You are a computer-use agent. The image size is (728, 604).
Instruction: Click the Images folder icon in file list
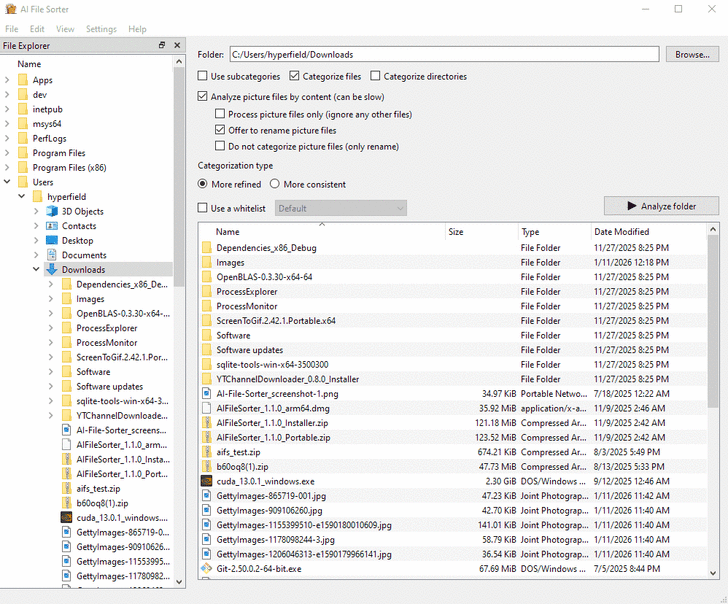pyautogui.click(x=207, y=262)
